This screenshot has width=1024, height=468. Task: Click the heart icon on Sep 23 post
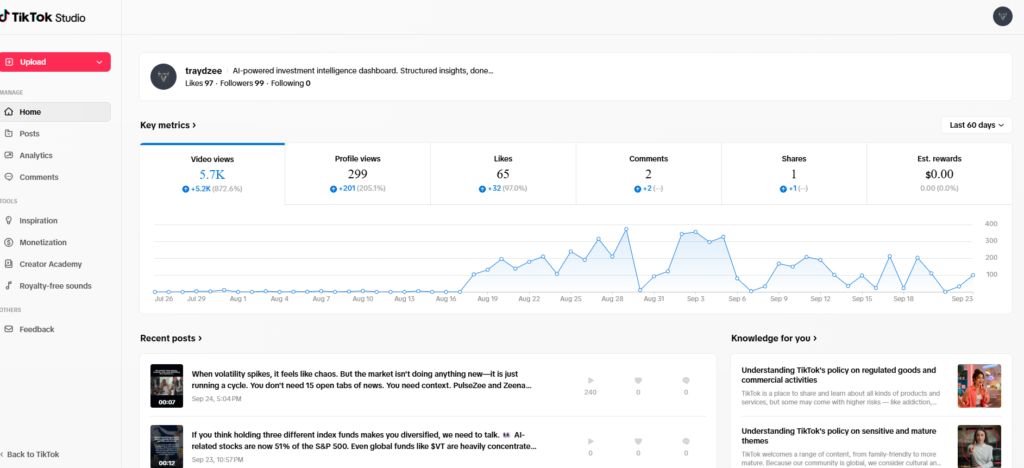(x=638, y=441)
